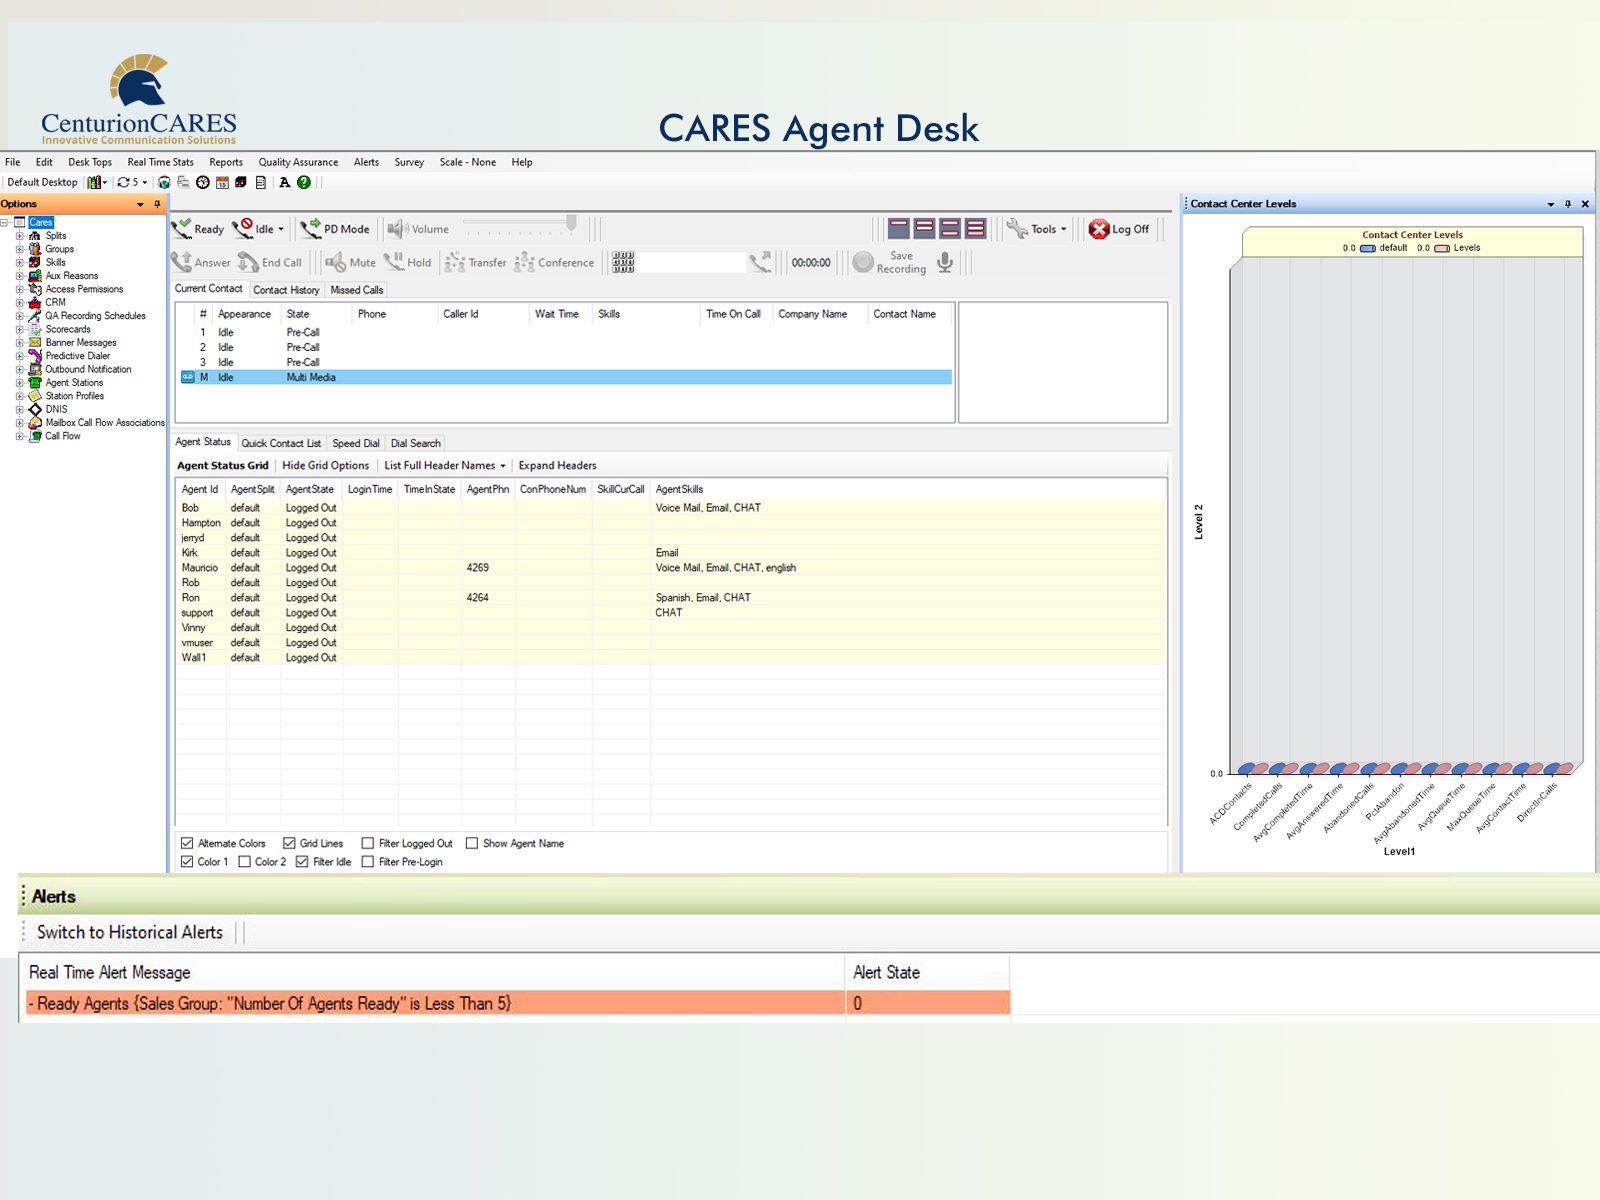
Task: Expand the Skills tree node
Action: 20,262
